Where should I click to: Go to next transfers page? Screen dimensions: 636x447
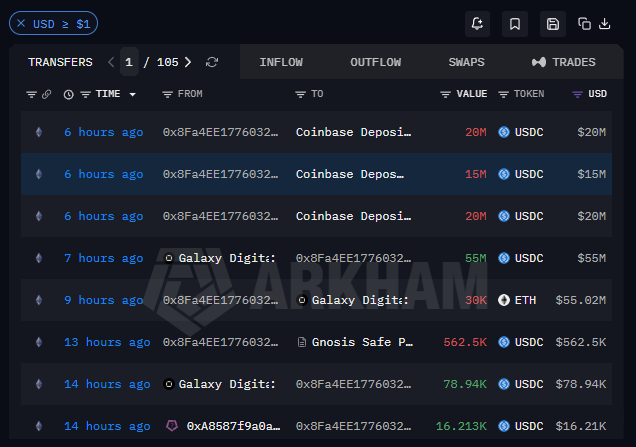188,62
